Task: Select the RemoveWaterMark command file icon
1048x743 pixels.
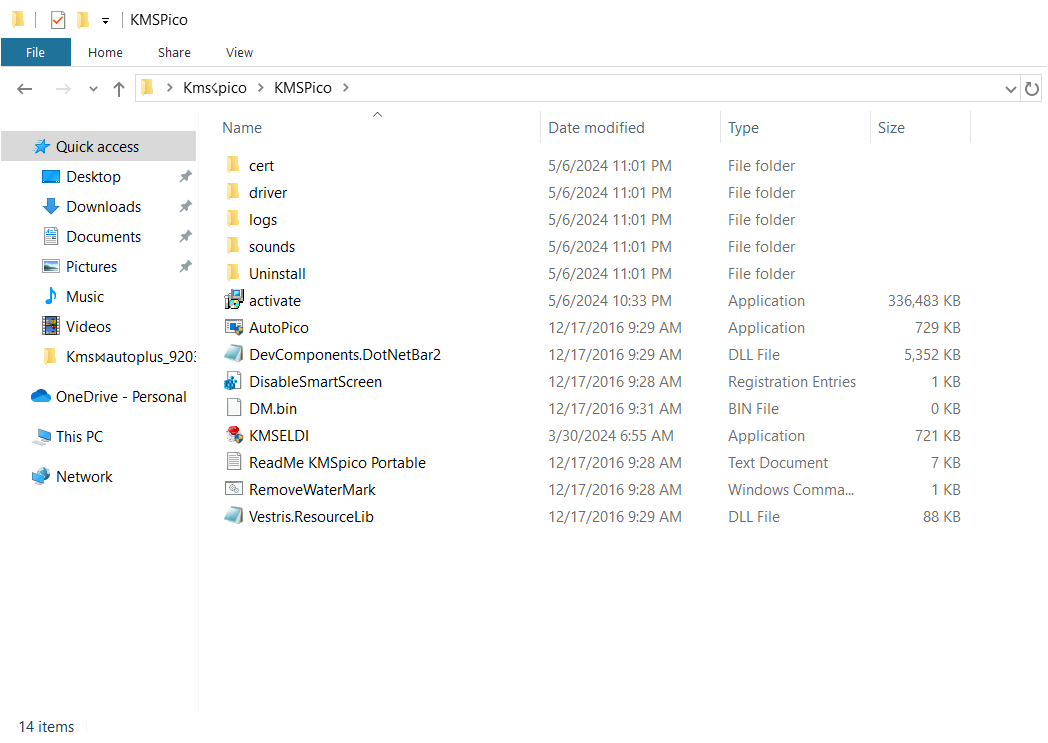Action: 234,489
